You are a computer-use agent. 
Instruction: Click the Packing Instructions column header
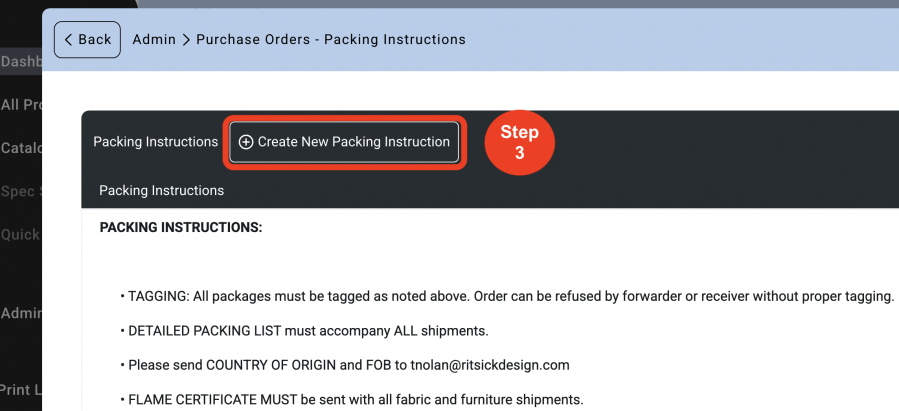coord(162,190)
